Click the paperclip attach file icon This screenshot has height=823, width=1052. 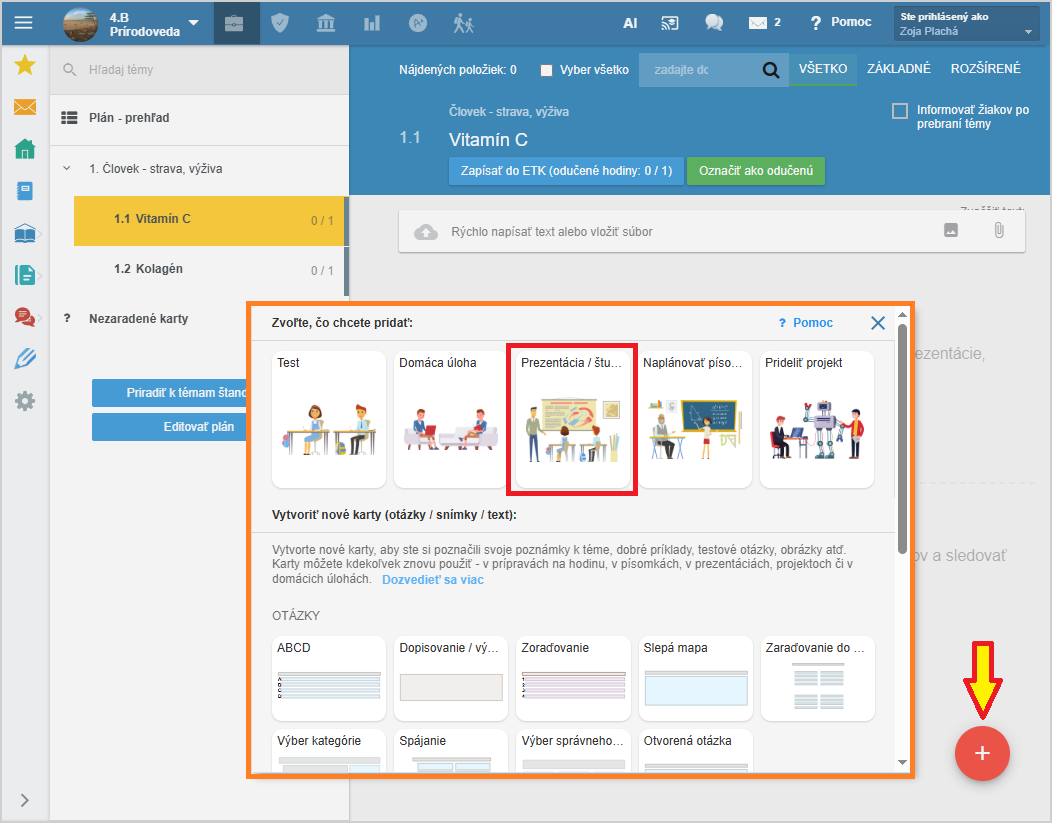998,231
